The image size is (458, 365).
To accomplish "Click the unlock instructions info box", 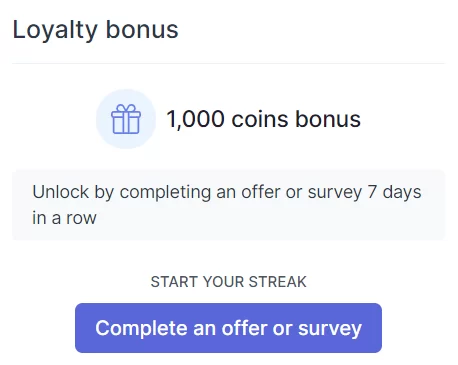I will click(228, 205).
